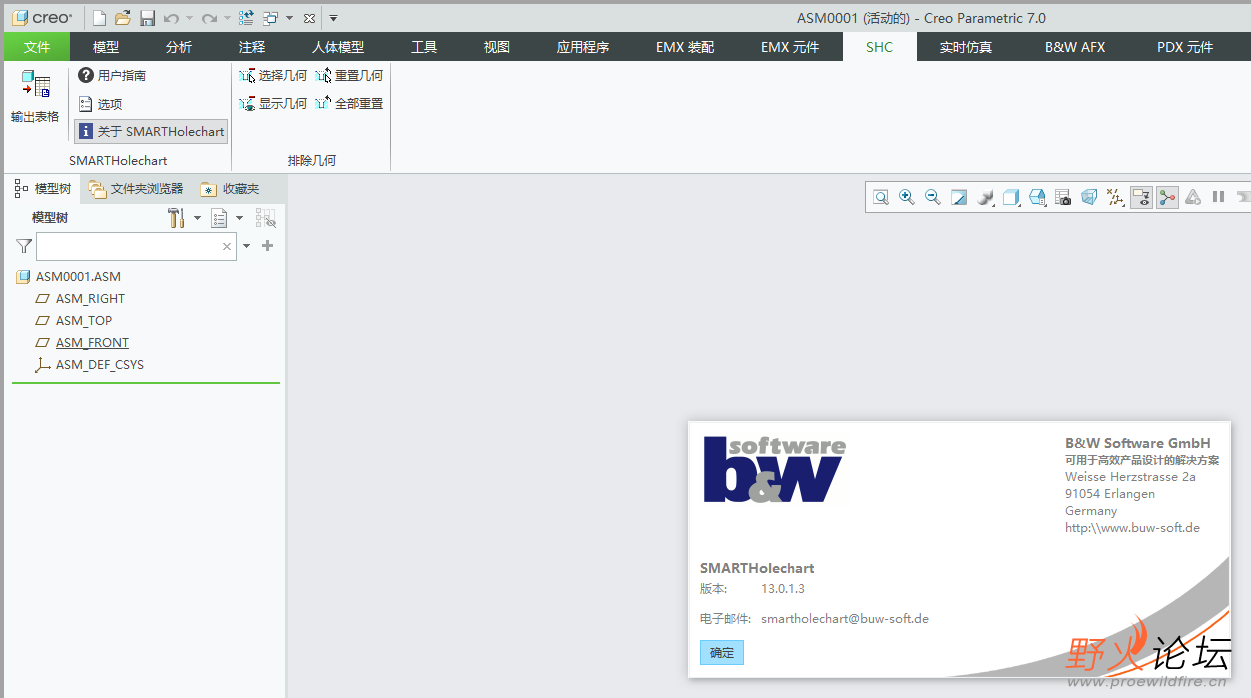The image size is (1251, 698).
Task: Expand the Windows list dropdown arrow
Action: [x=289, y=18]
